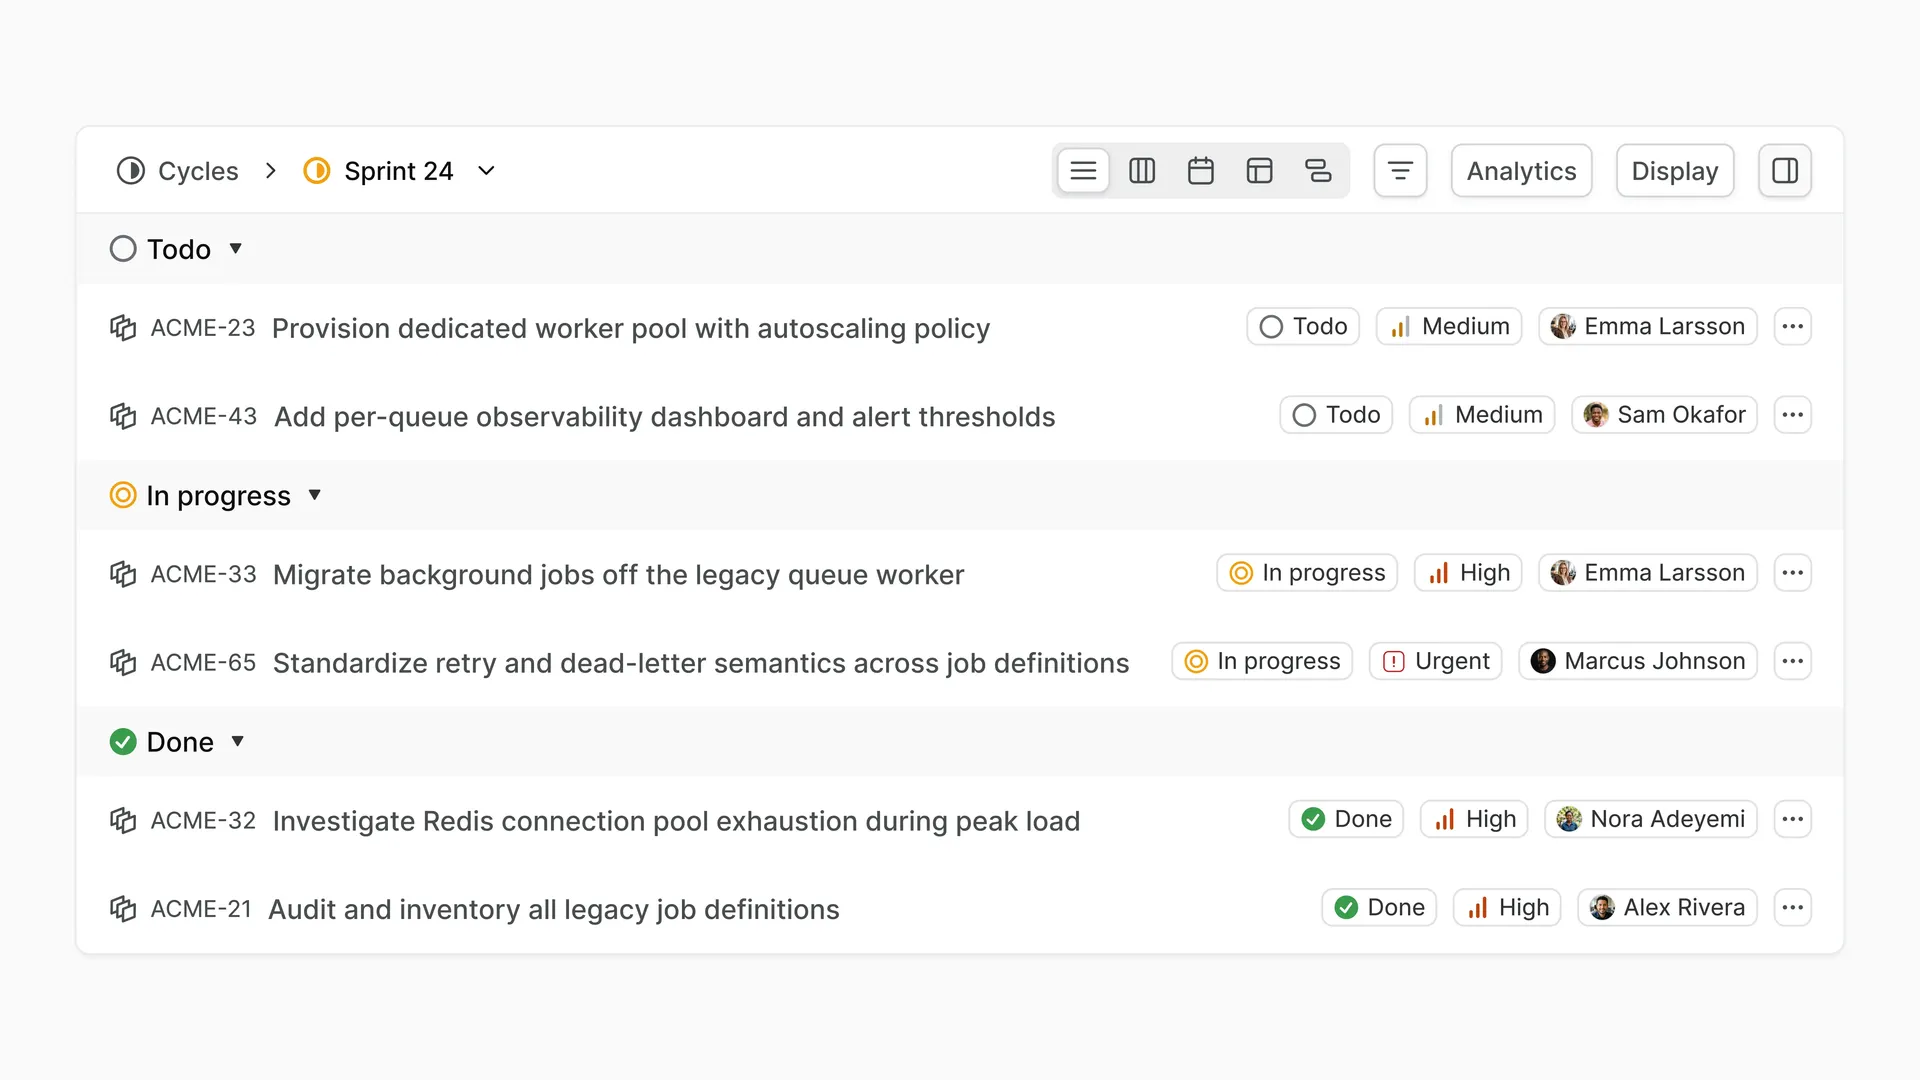
Task: Change assignee Alex Rivera on ACME-21
Action: click(x=1667, y=907)
